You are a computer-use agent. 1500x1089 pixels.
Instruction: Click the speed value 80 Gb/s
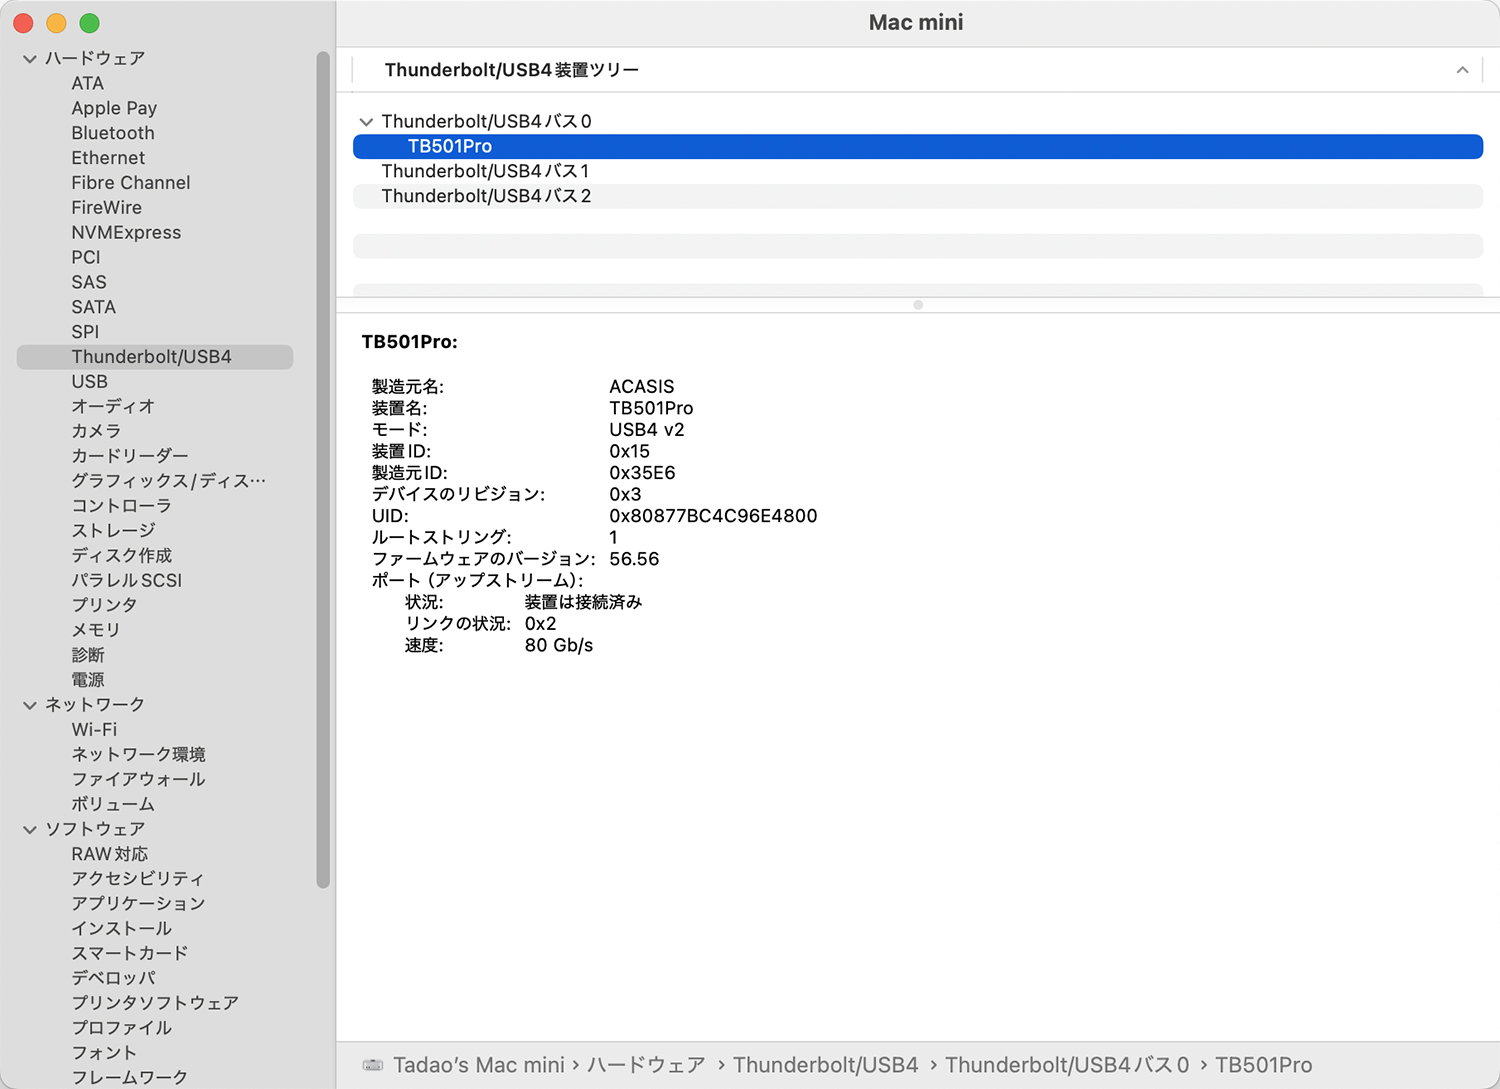point(559,646)
